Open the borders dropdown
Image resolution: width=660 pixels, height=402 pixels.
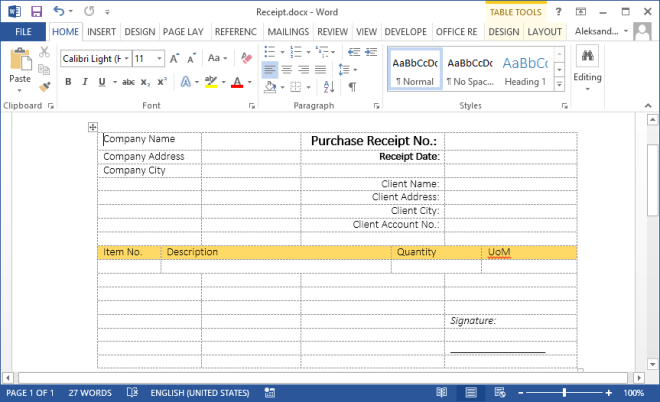pyautogui.click(x=309, y=87)
